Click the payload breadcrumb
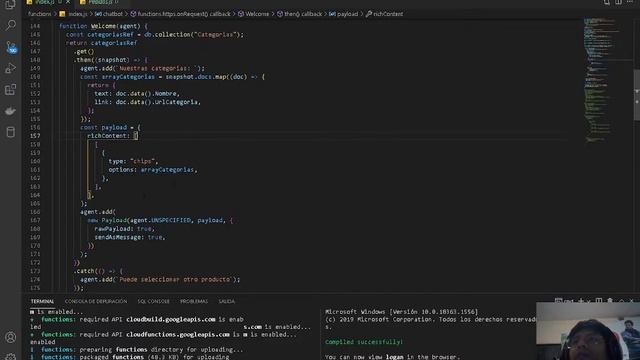Image resolution: width=640 pixels, height=360 pixels. click(x=344, y=14)
